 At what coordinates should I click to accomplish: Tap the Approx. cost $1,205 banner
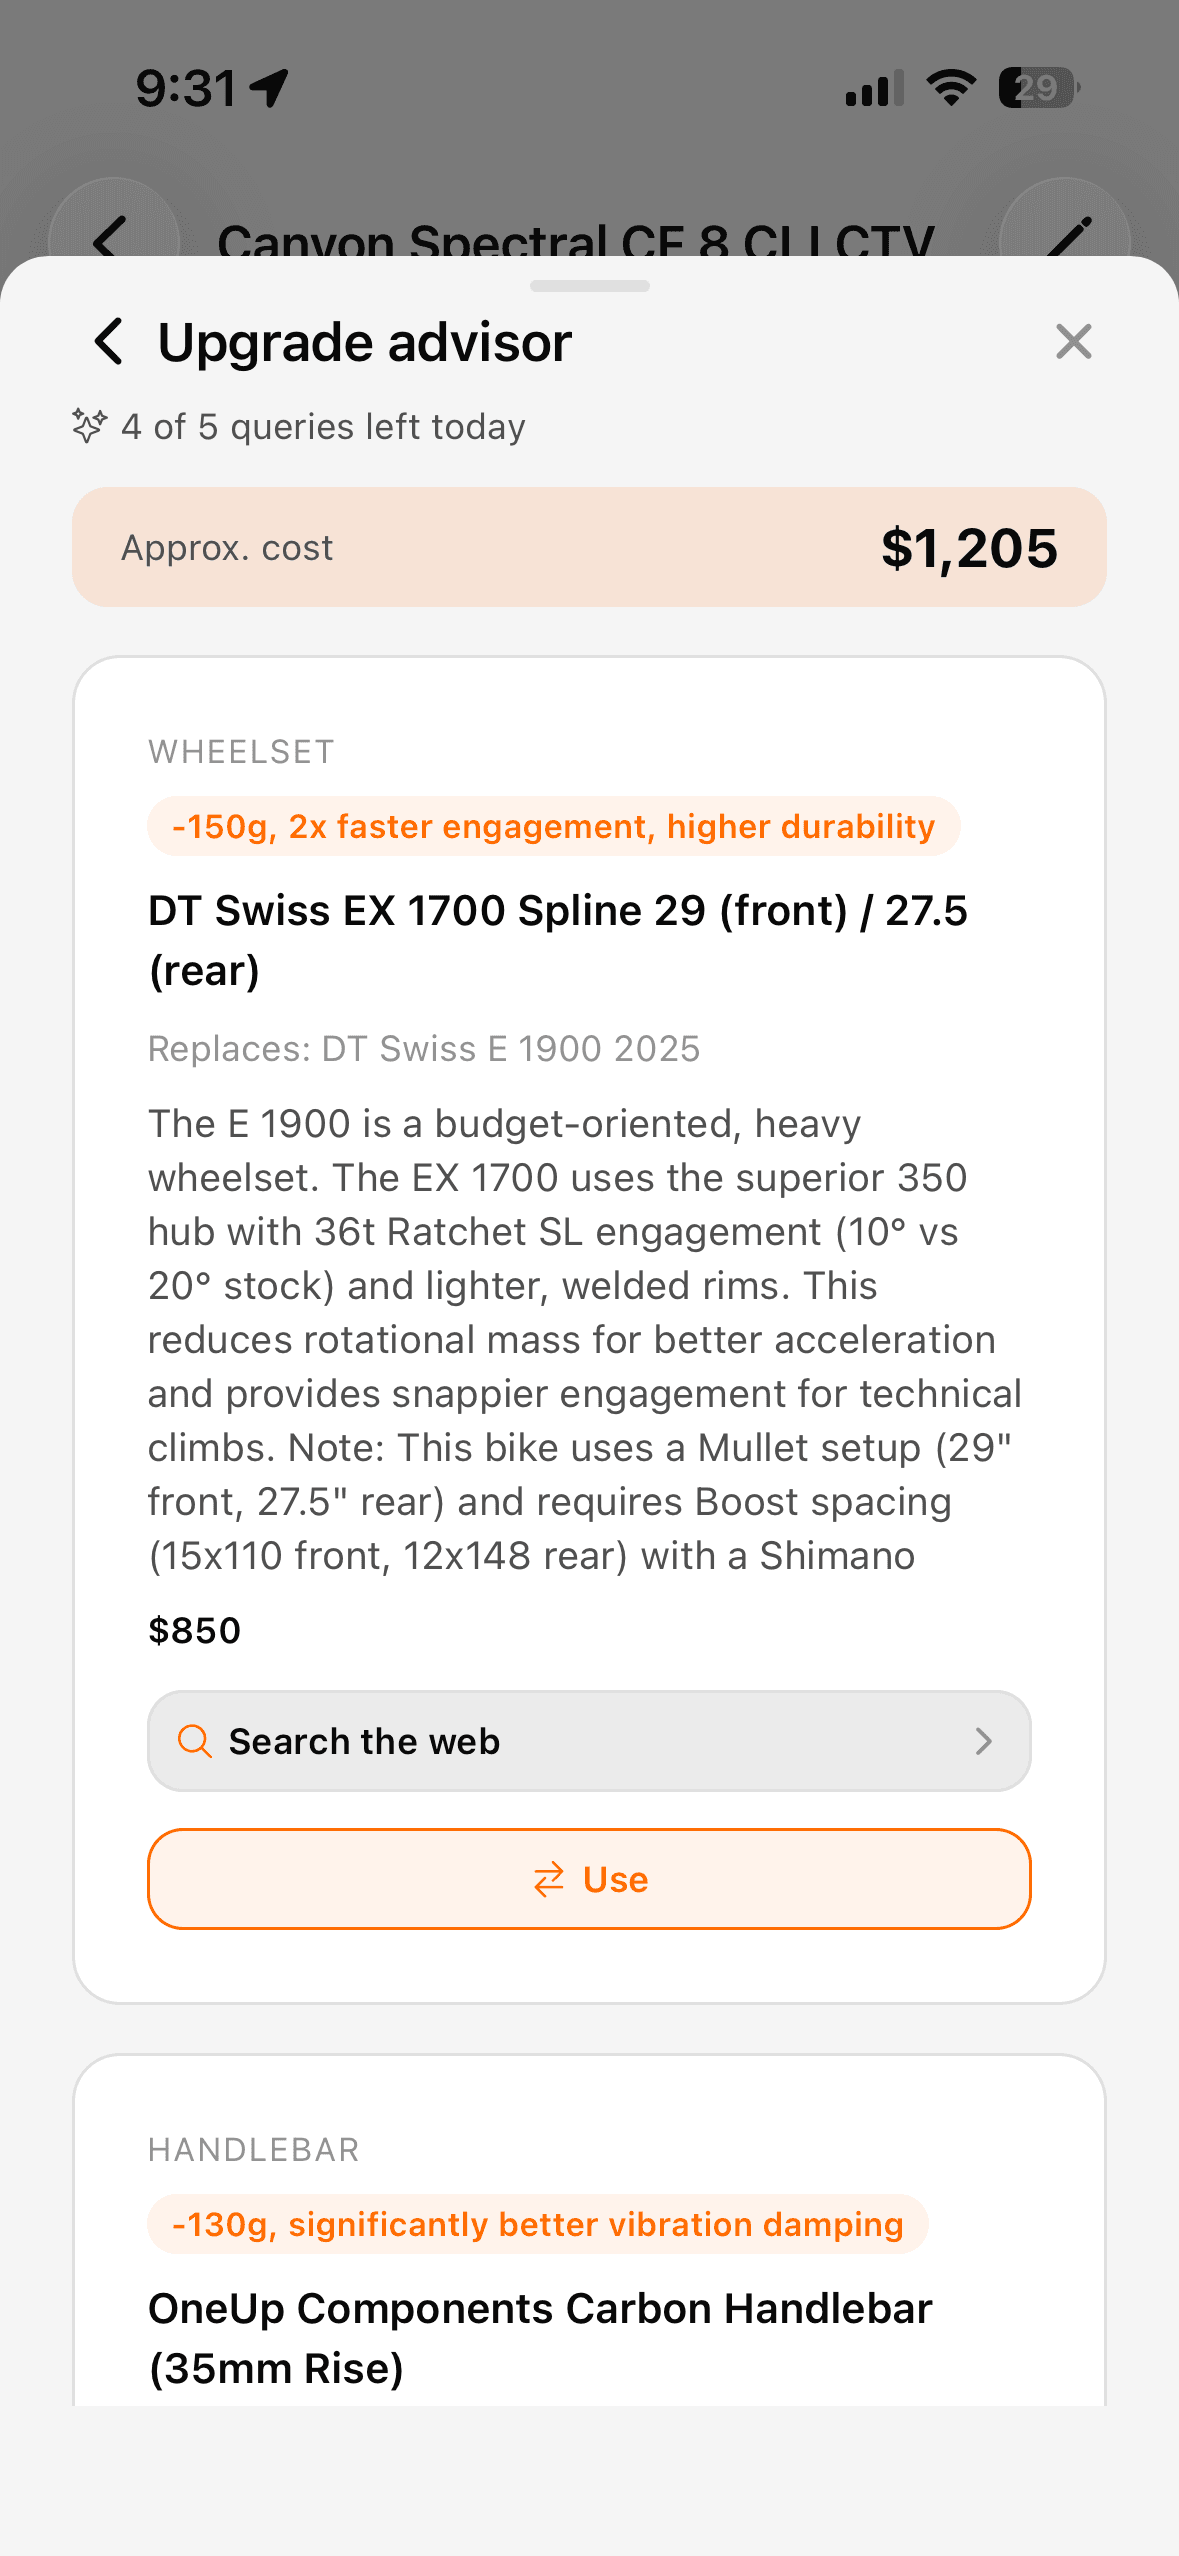pos(589,547)
